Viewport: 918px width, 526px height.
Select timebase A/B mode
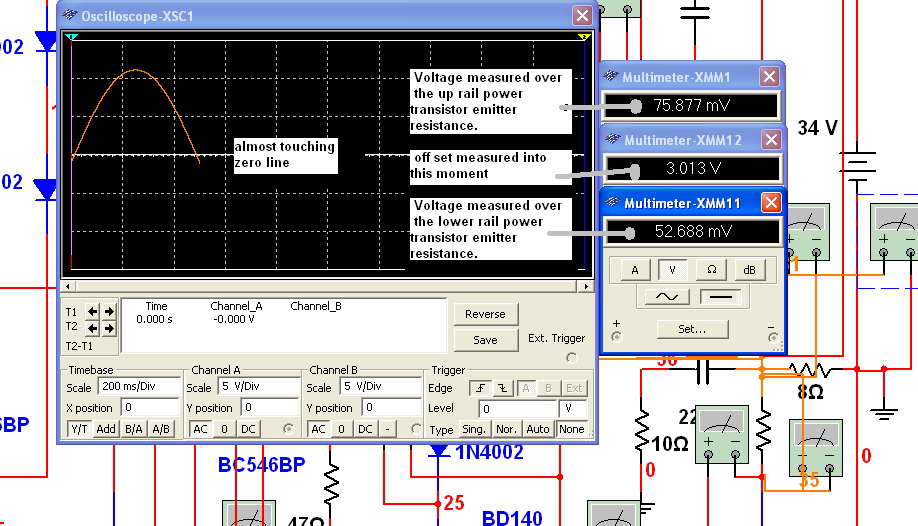pyautogui.click(x=161, y=429)
